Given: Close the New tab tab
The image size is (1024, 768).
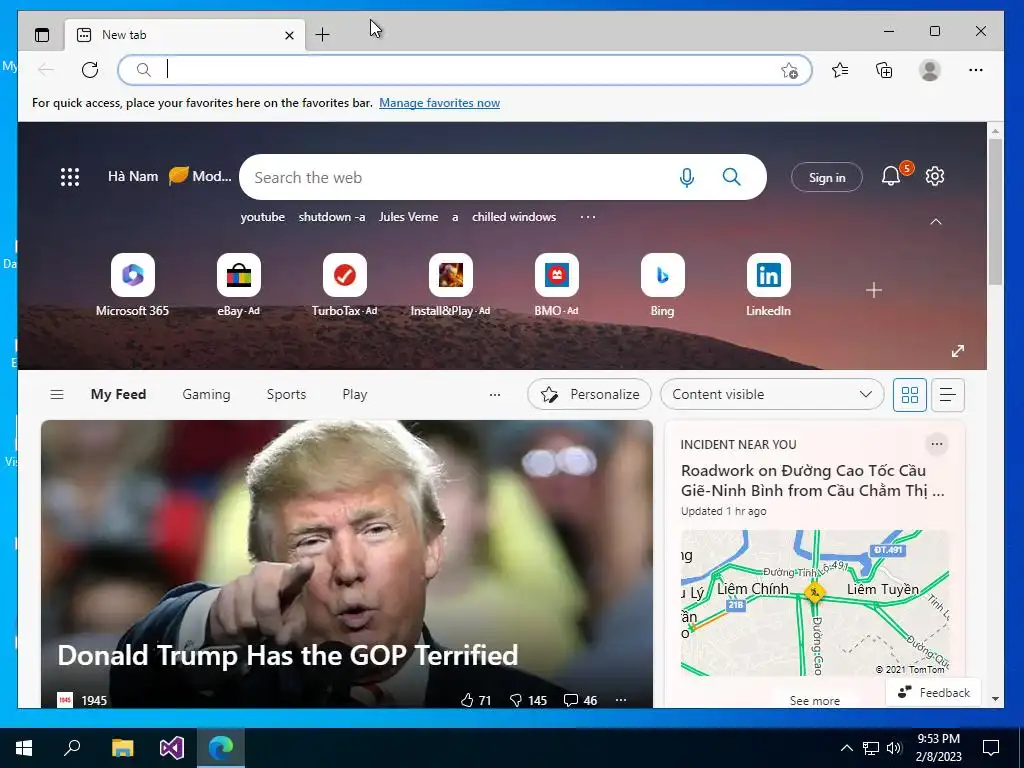Looking at the screenshot, I should [x=289, y=35].
